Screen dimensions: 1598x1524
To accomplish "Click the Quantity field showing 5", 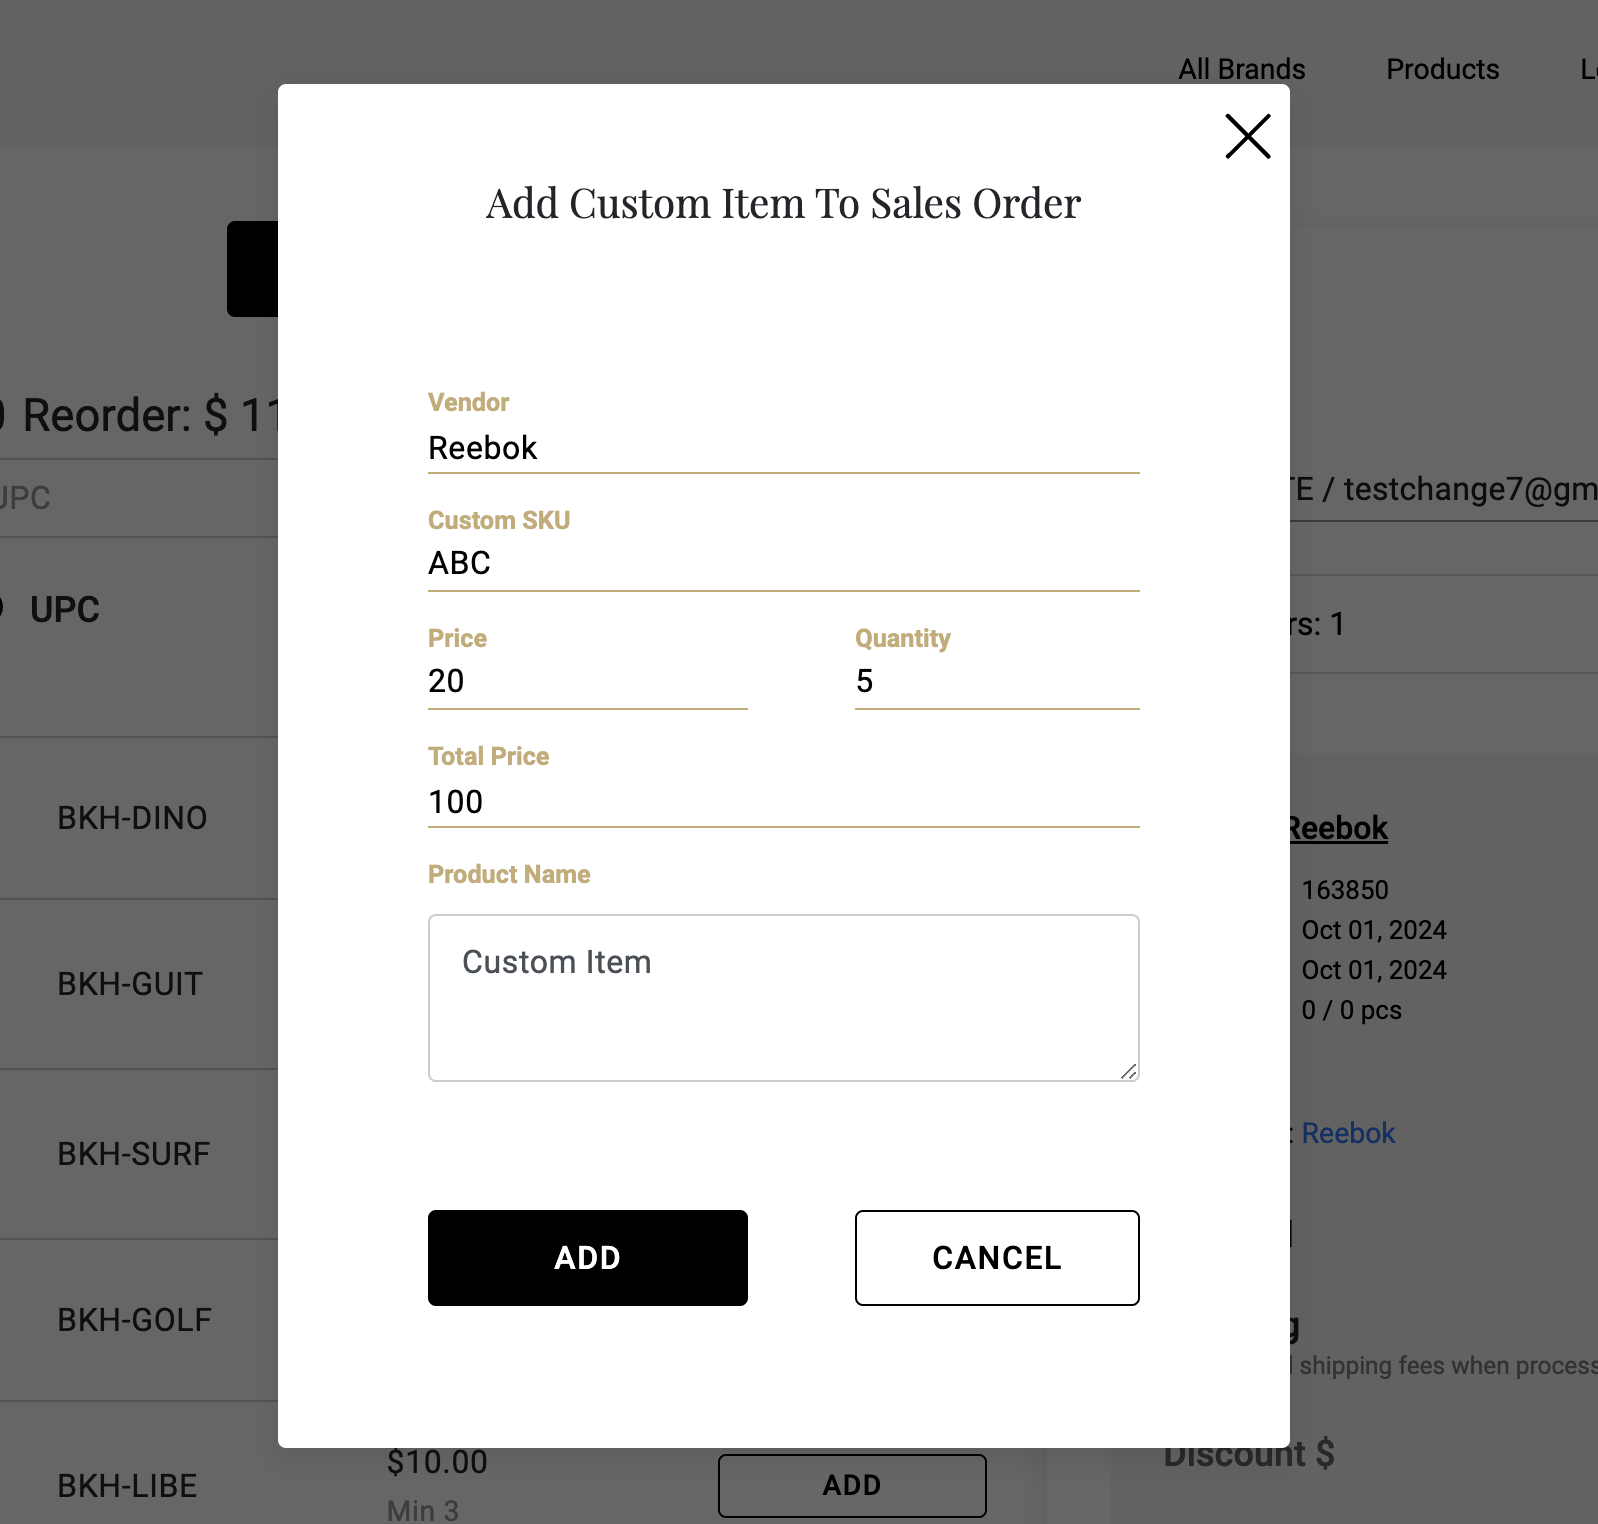I will click(996, 682).
